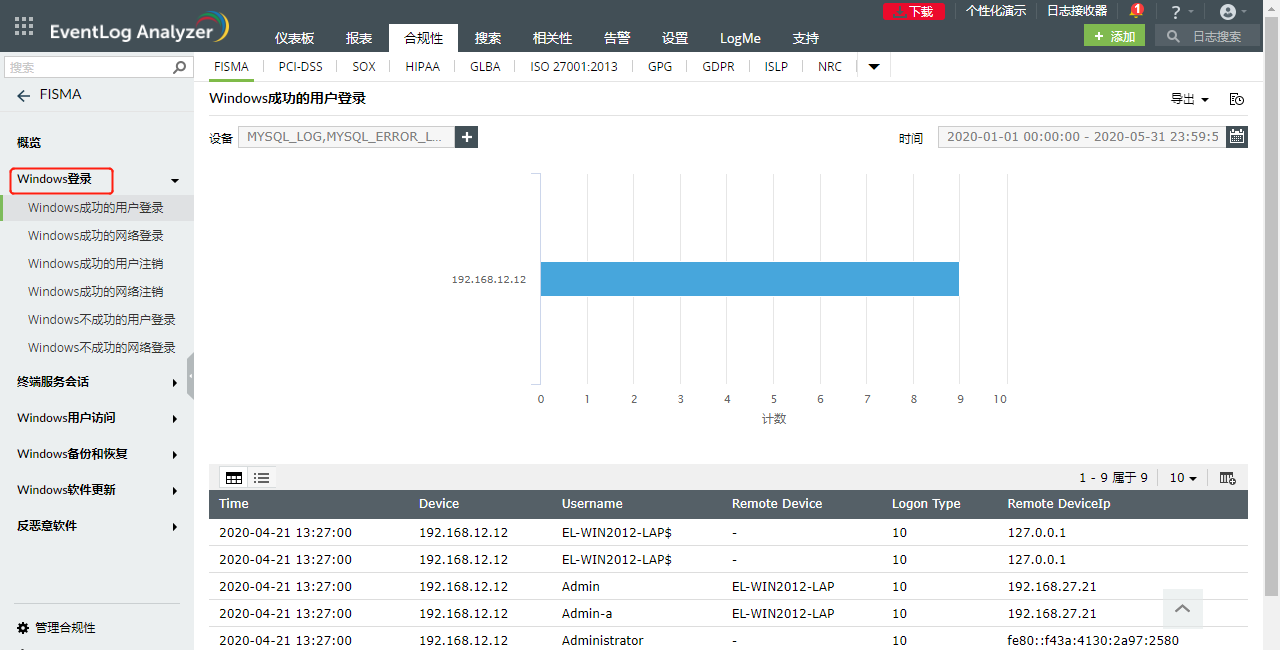Open the user account avatar menu
The width and height of the screenshot is (1280, 650).
coord(1228,12)
